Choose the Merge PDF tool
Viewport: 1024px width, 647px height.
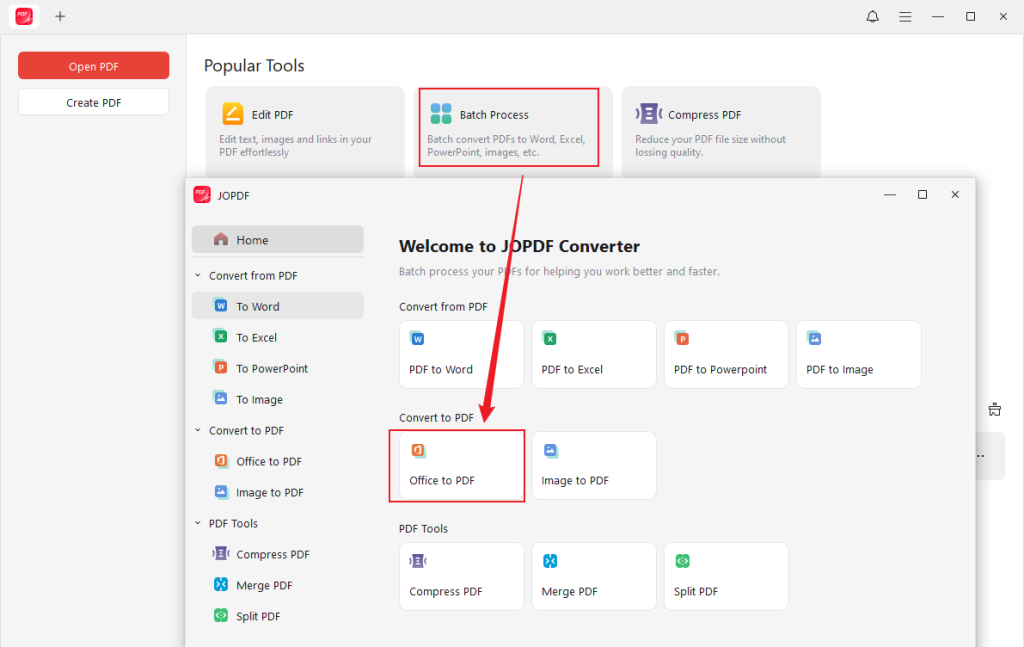tap(593, 576)
